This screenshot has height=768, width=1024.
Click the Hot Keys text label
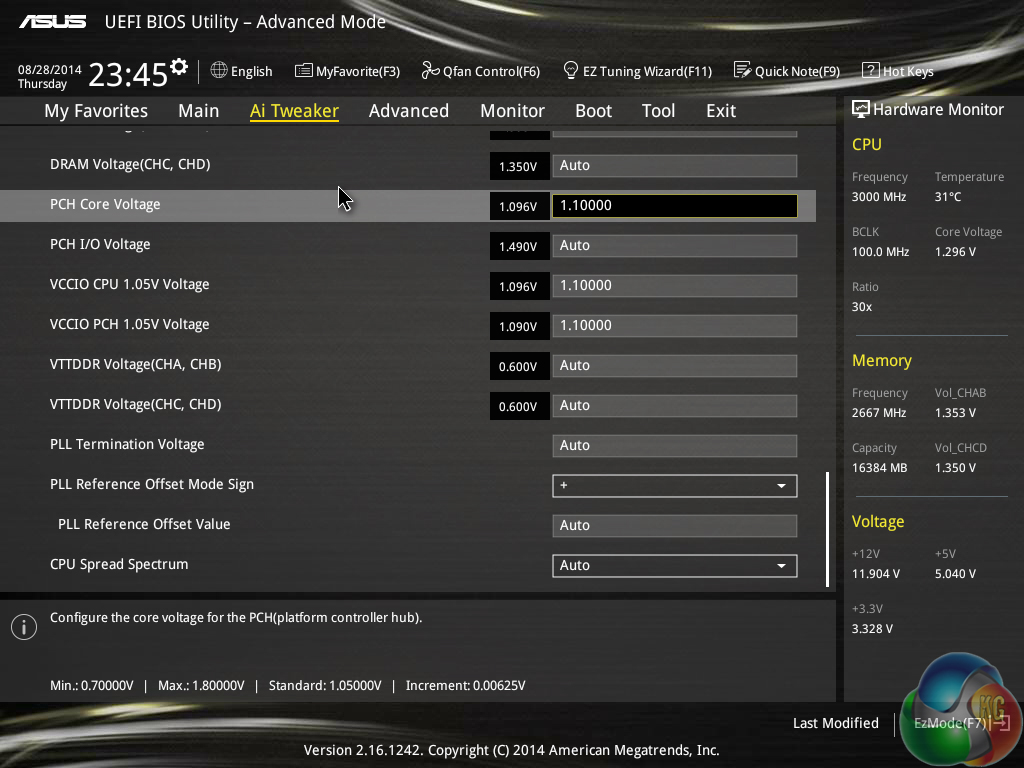coord(908,71)
